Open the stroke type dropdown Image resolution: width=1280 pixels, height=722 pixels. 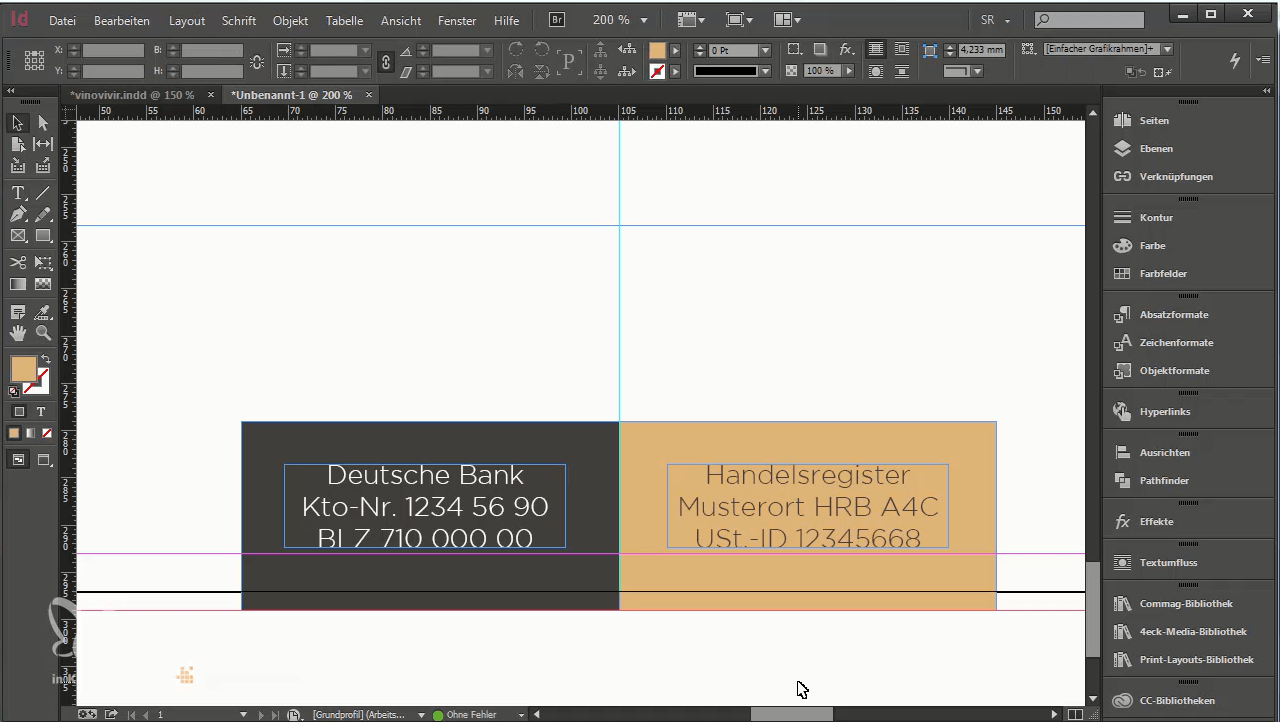(765, 71)
